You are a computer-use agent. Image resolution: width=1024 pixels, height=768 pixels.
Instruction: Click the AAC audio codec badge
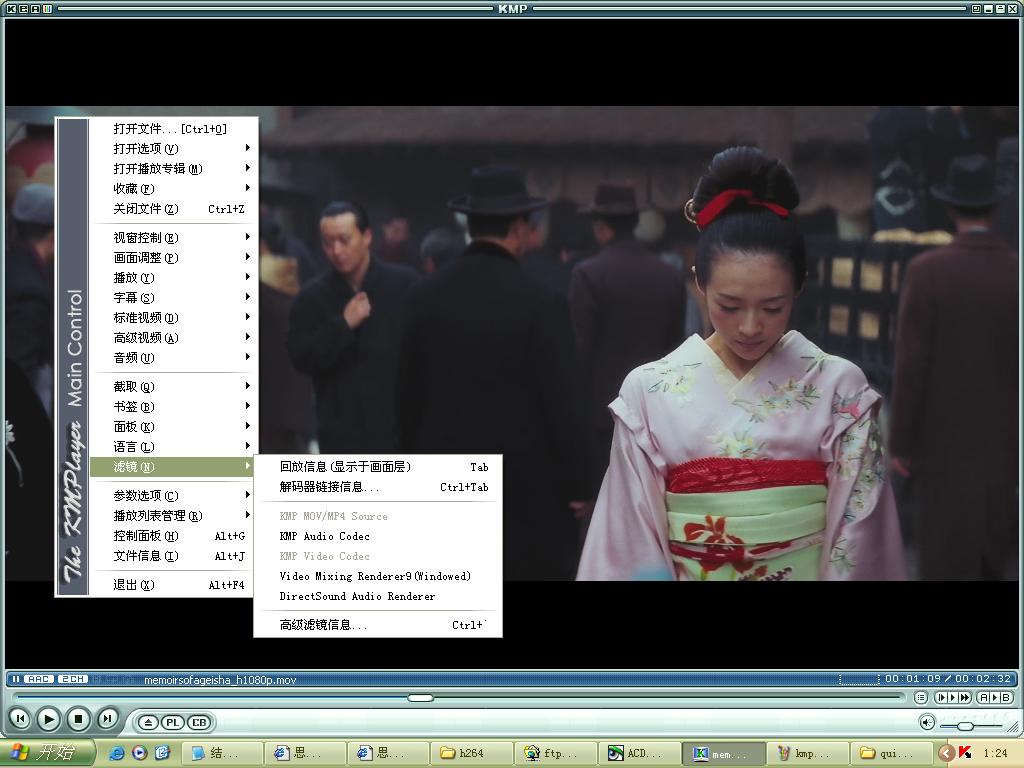point(39,679)
